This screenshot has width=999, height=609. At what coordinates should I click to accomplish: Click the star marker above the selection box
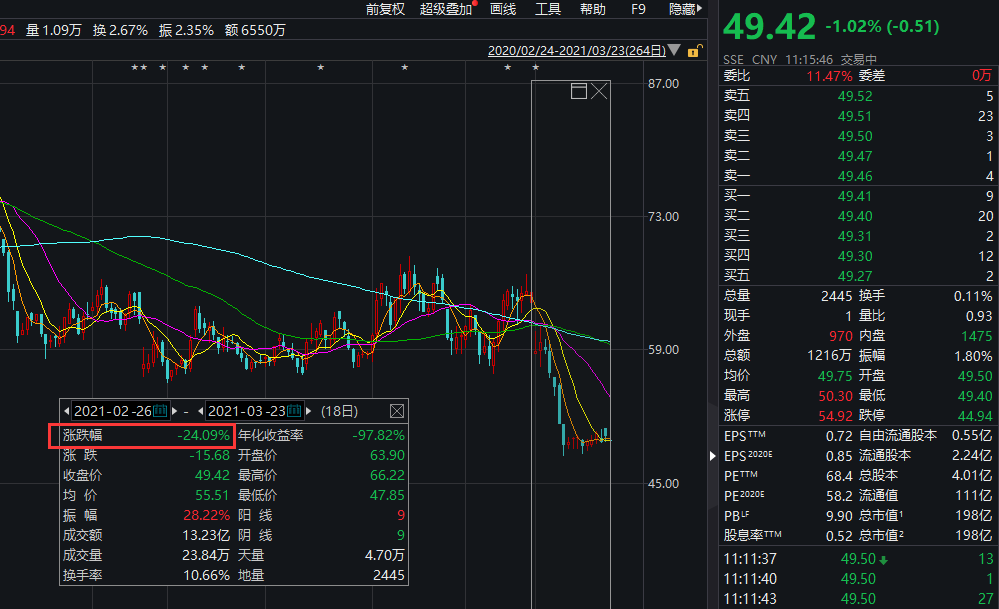[x=535, y=68]
